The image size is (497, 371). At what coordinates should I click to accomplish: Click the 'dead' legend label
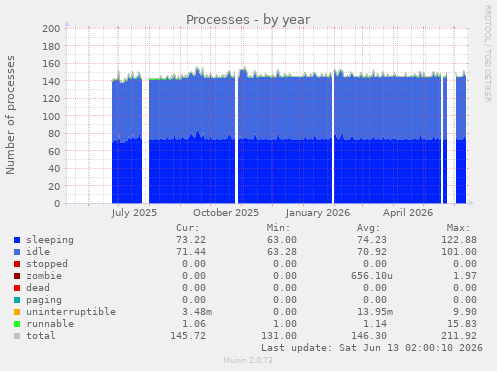[x=38, y=288]
